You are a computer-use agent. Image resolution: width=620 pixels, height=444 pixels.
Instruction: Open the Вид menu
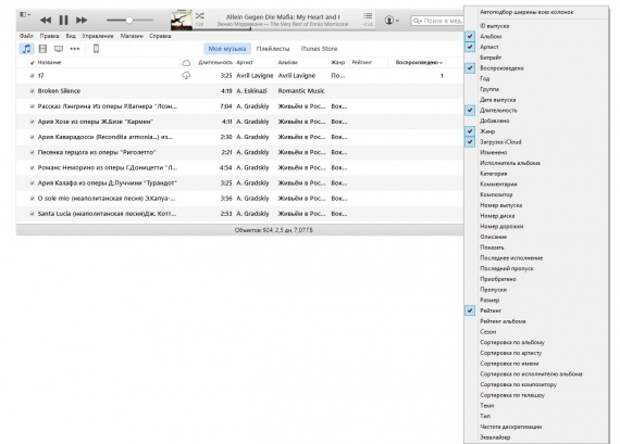(x=71, y=36)
